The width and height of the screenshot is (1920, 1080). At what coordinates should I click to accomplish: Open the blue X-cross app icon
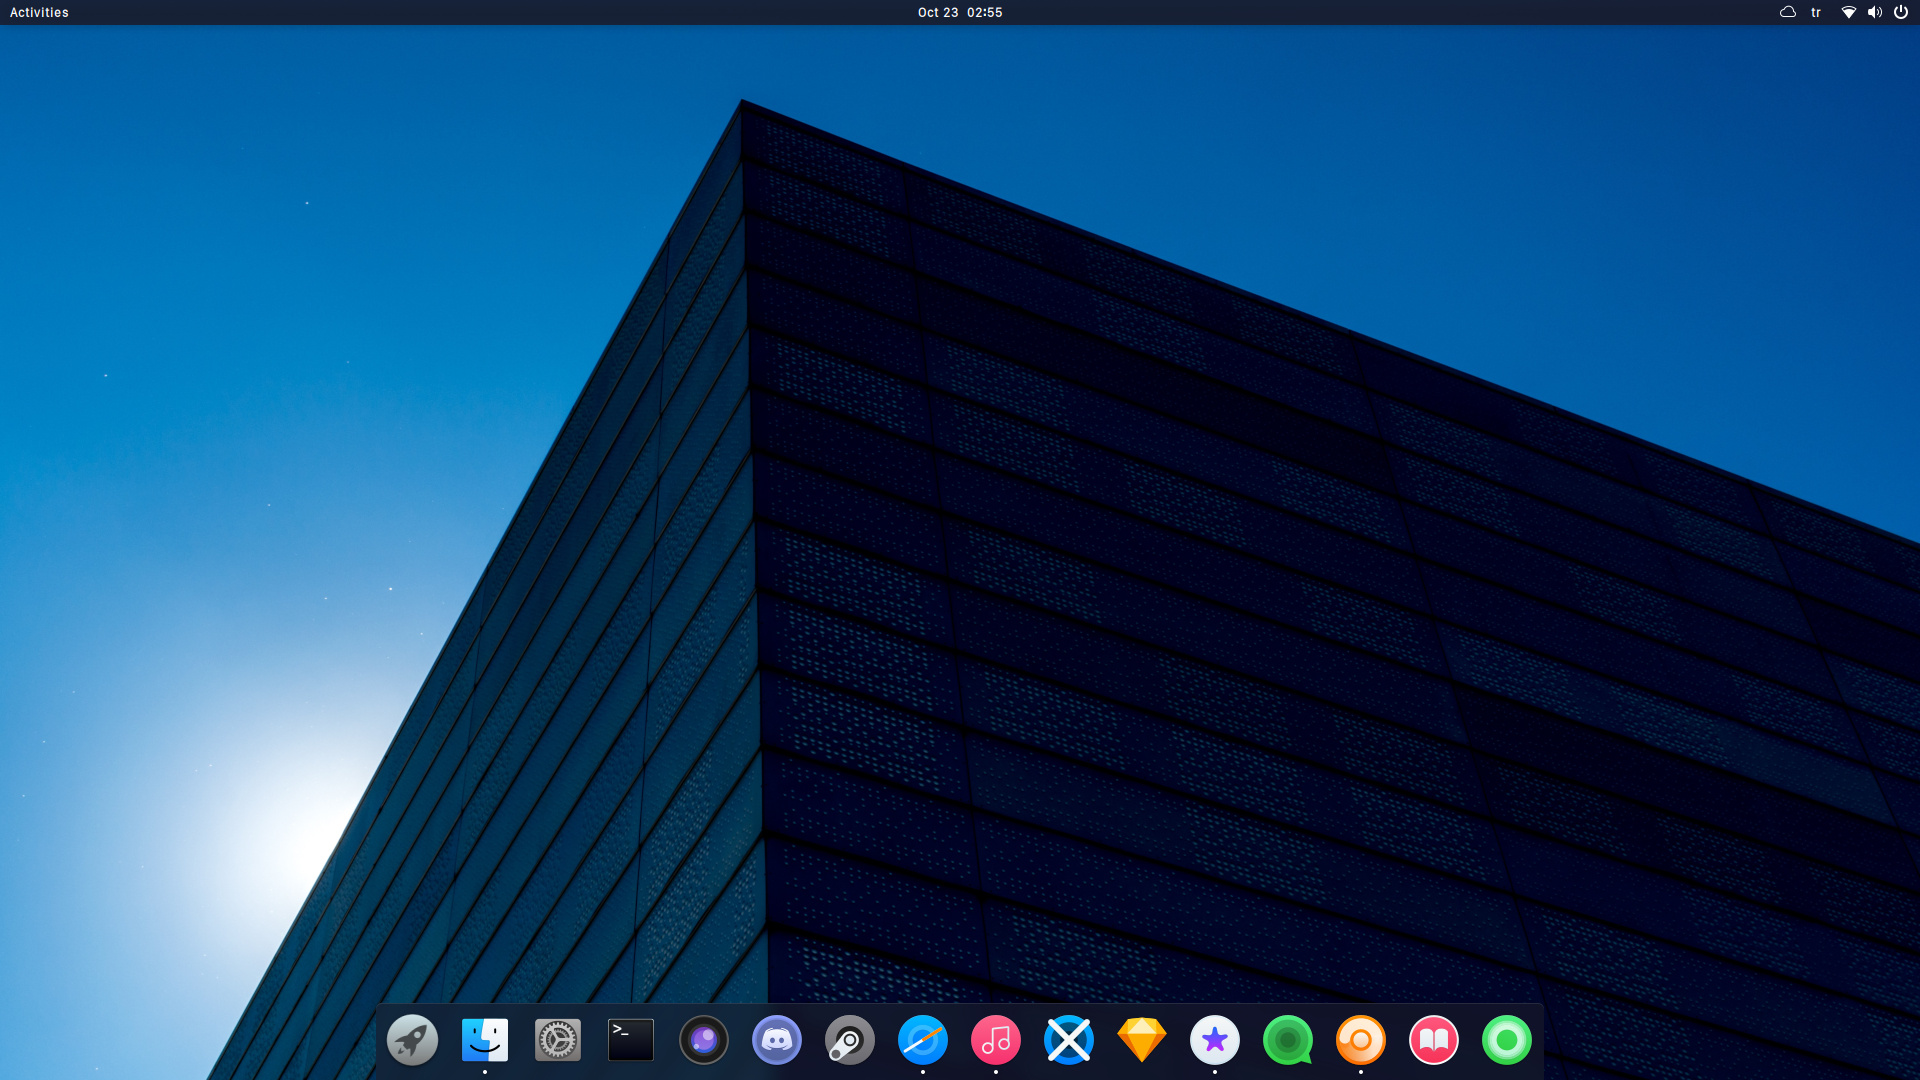1069,1040
